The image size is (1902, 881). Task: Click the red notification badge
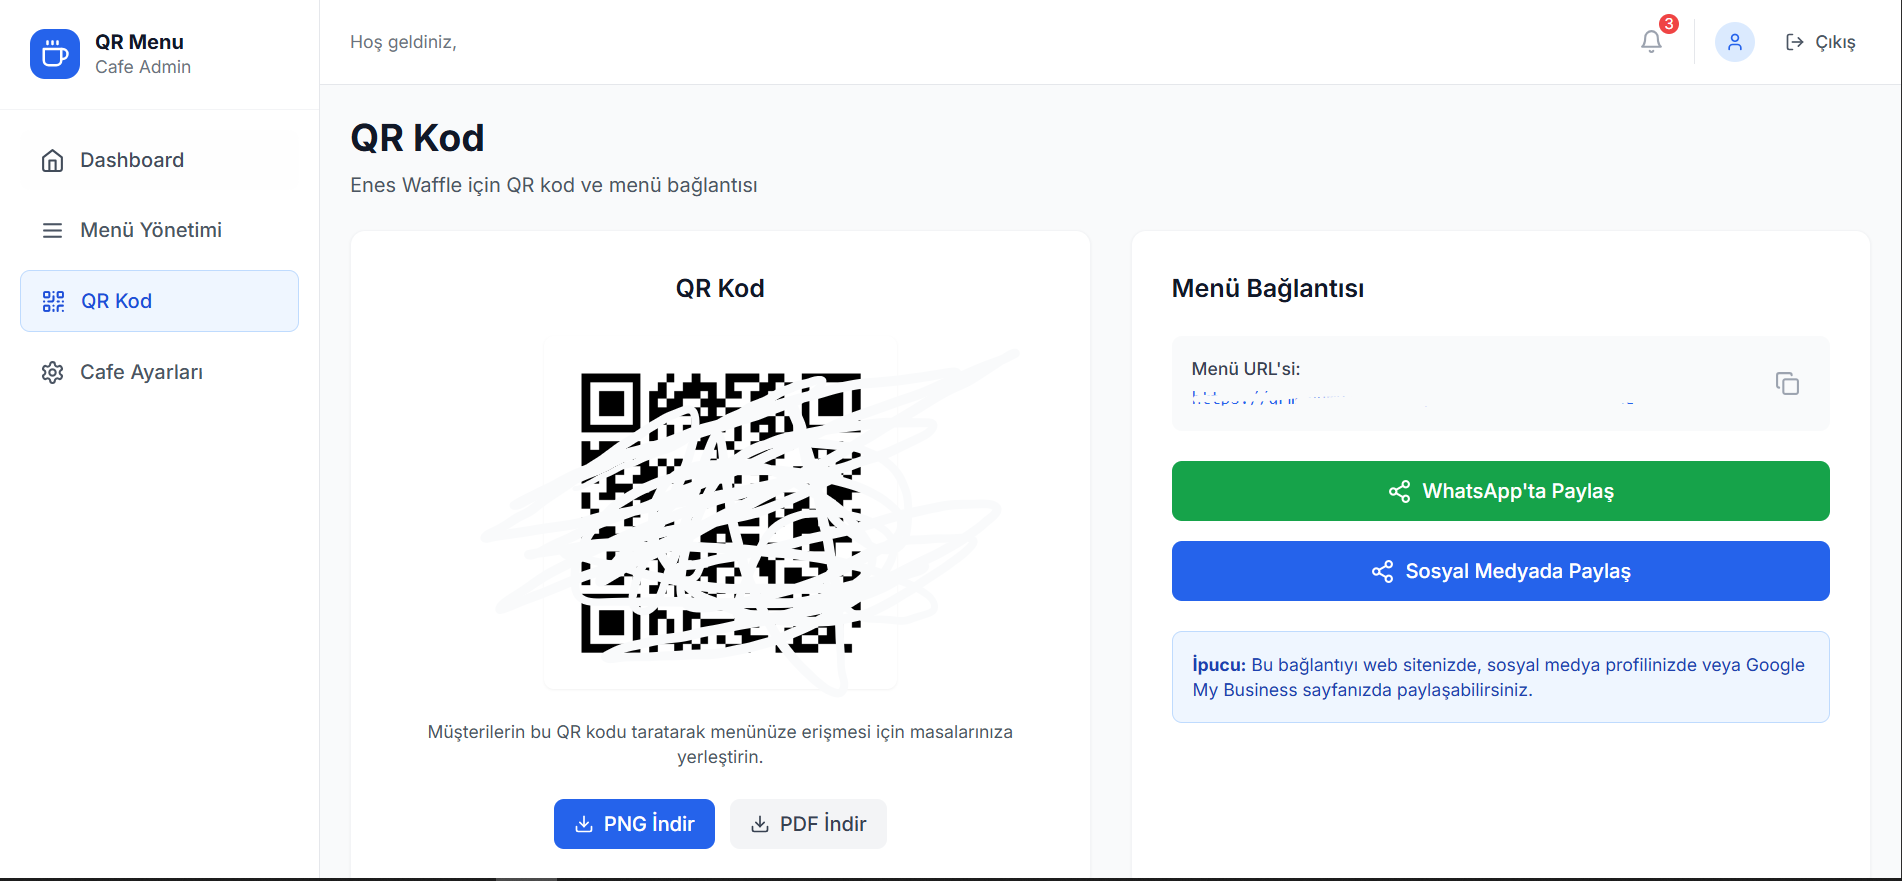(x=1669, y=24)
